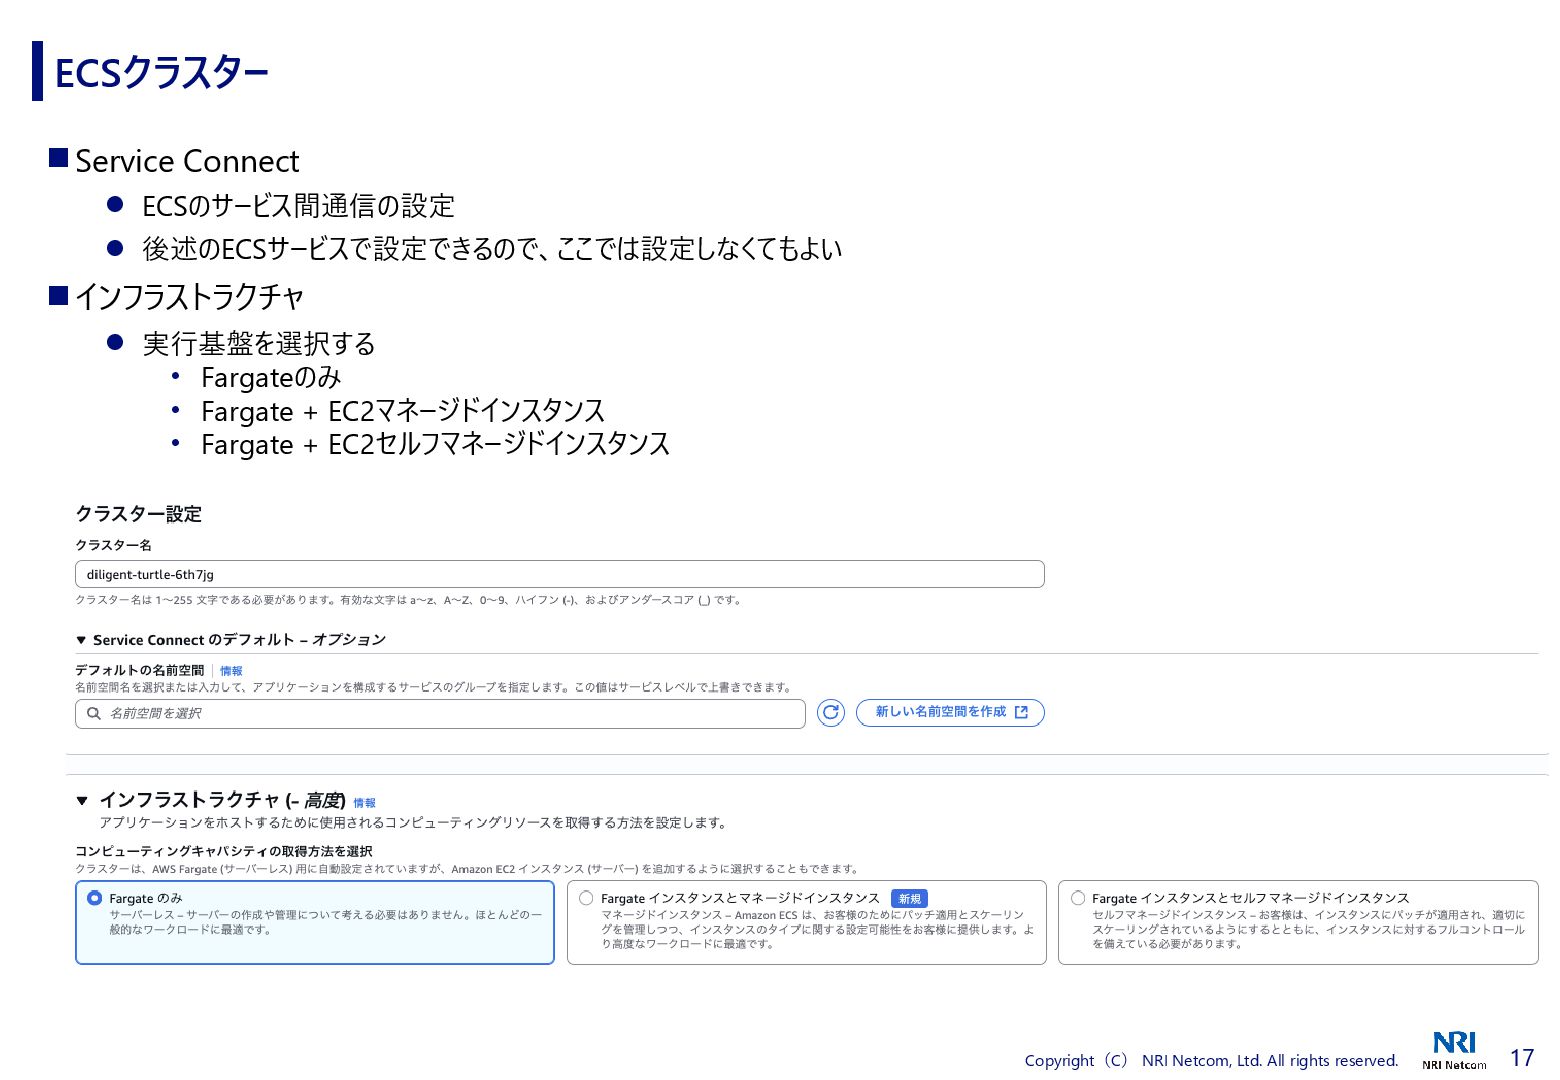Click the refresh namespaces icon button
The width and height of the screenshot is (1560, 1080).
(831, 713)
